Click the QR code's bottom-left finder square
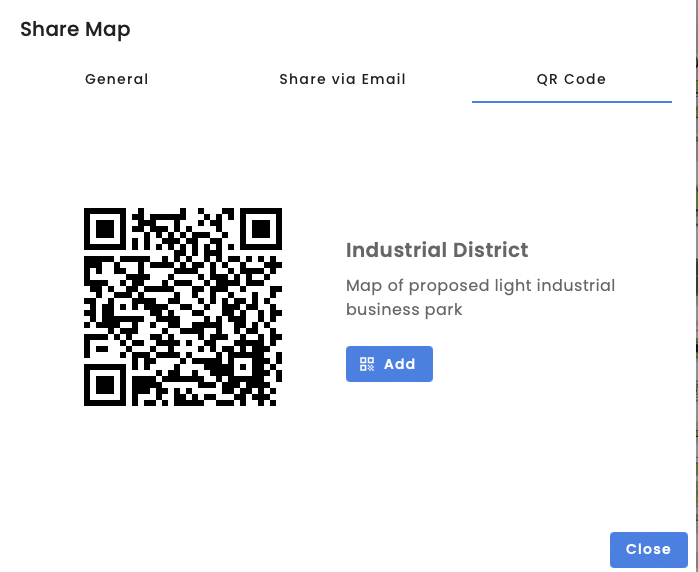The image size is (698, 572). click(x=104, y=385)
